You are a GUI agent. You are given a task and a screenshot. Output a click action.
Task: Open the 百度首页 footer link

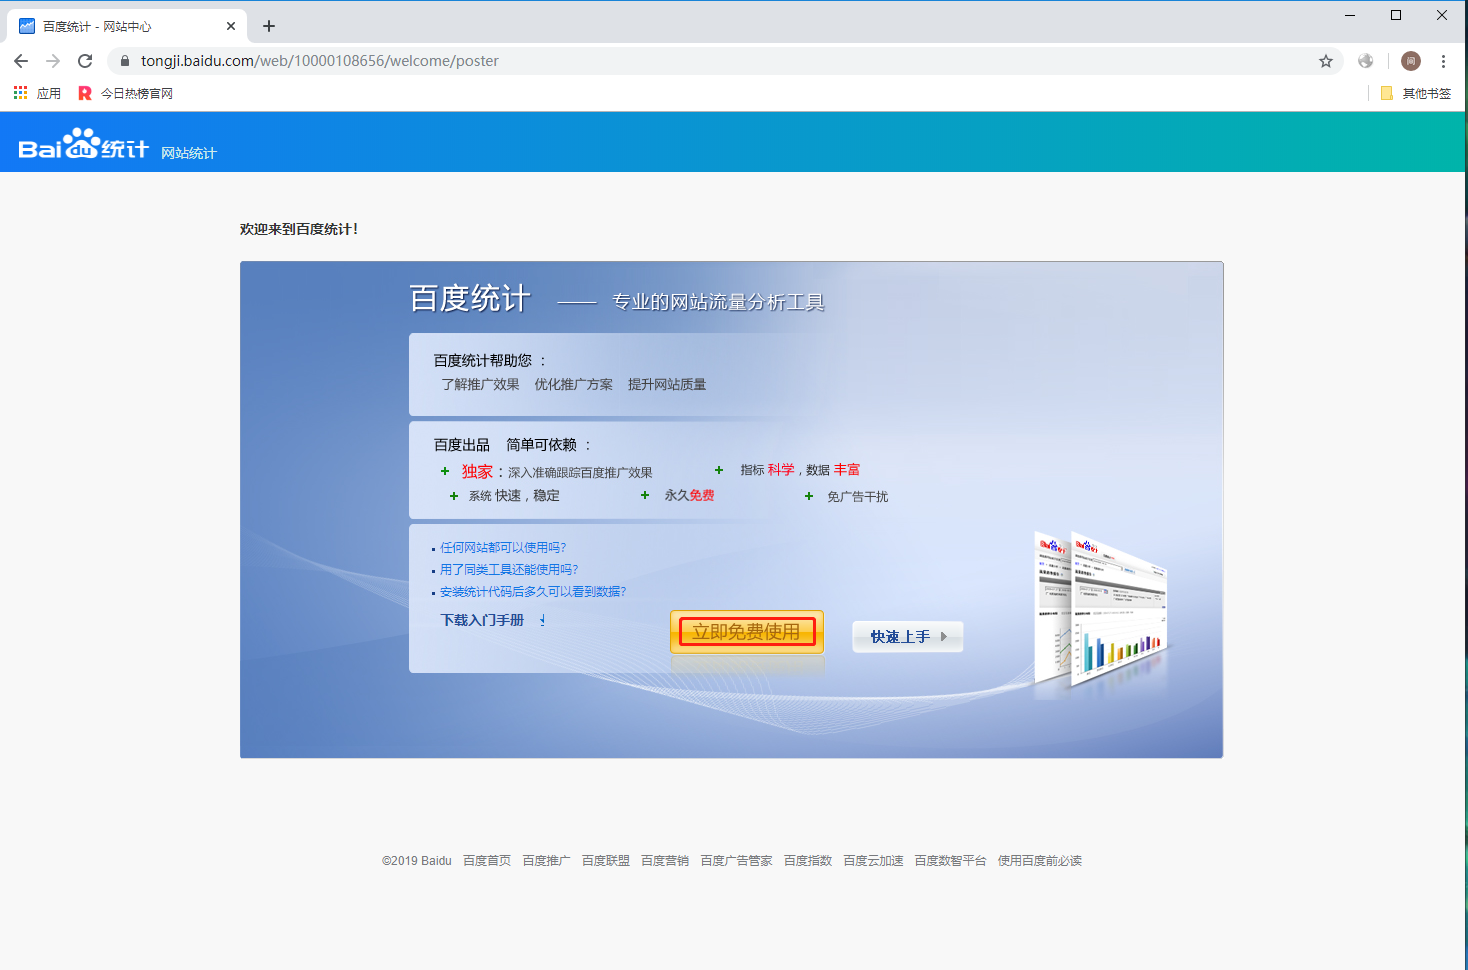pos(487,861)
